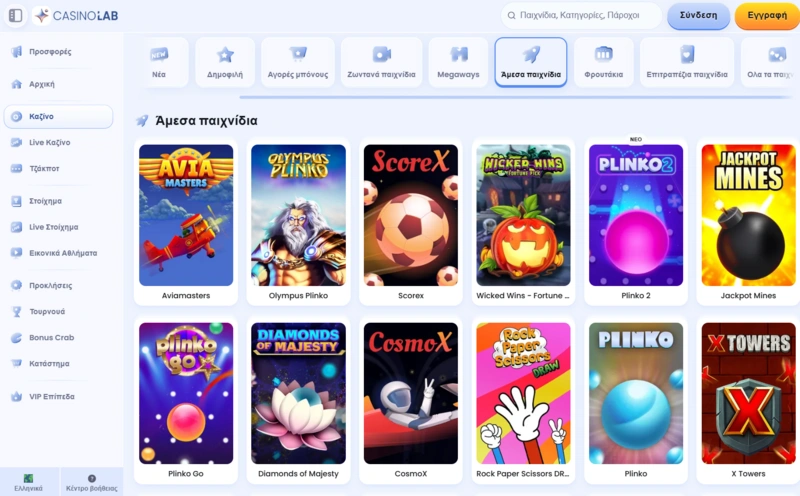Click the Live Καζίνο icon
800x496 pixels.
pyautogui.click(x=17, y=142)
